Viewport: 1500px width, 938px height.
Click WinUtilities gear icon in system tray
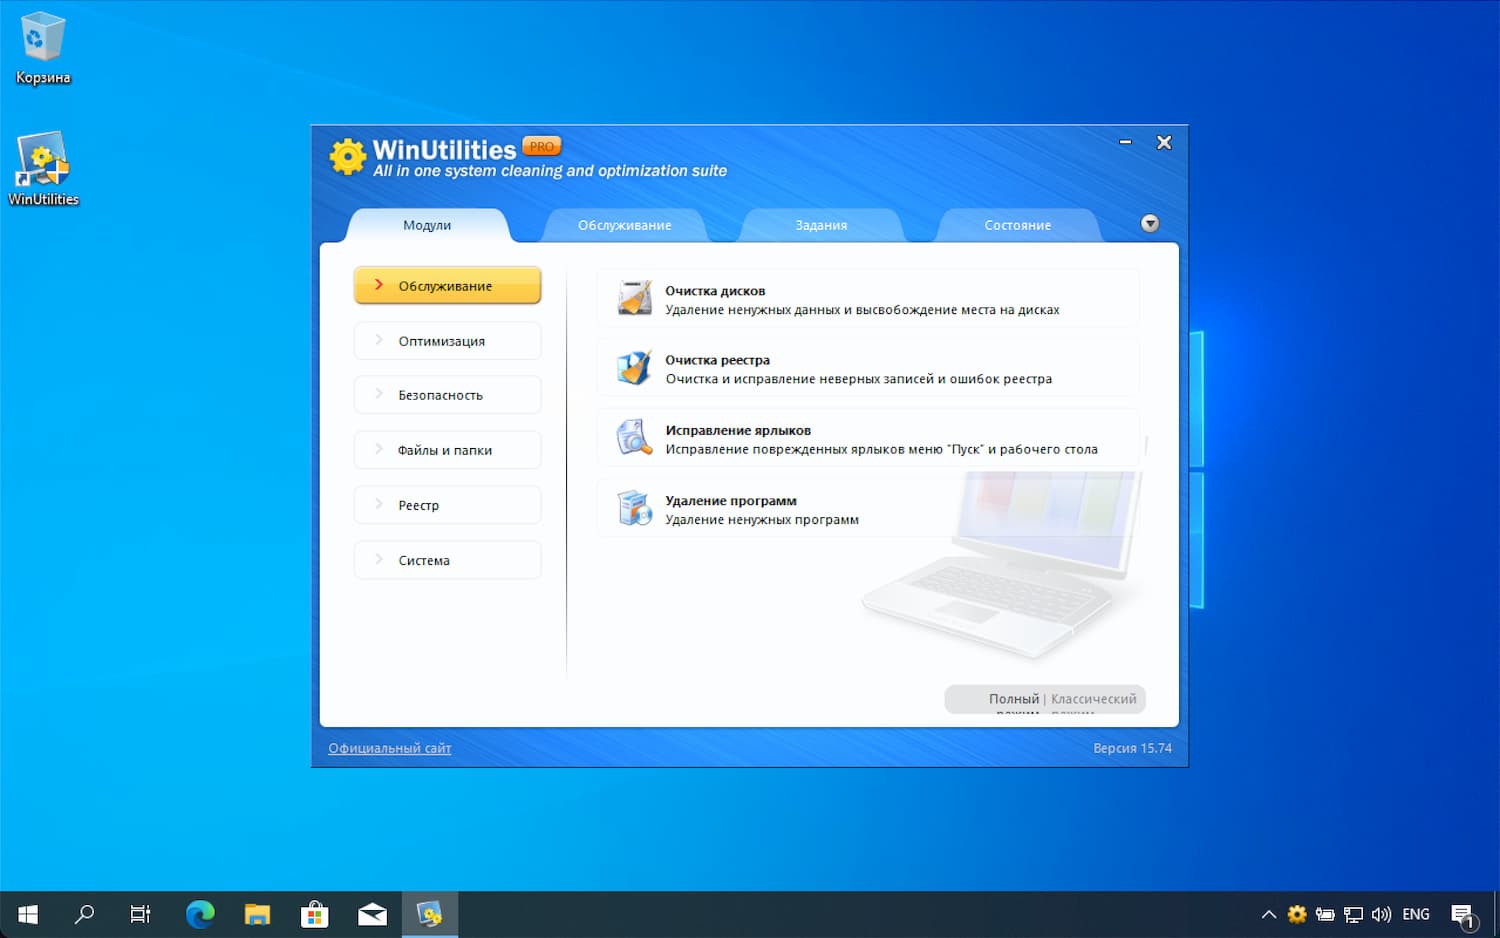coord(1297,914)
